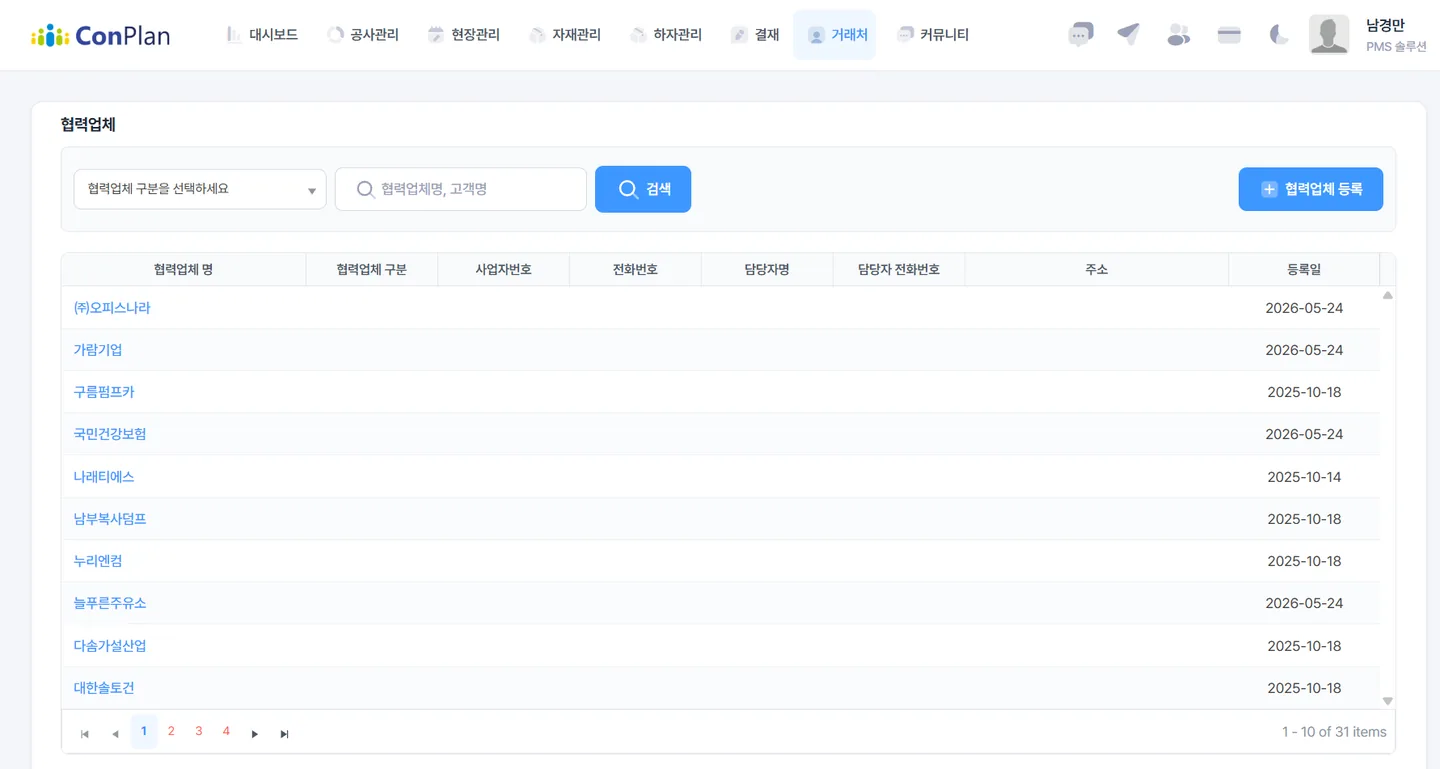
Task: Open the 국민건강보험 vendor link
Action: [110, 434]
